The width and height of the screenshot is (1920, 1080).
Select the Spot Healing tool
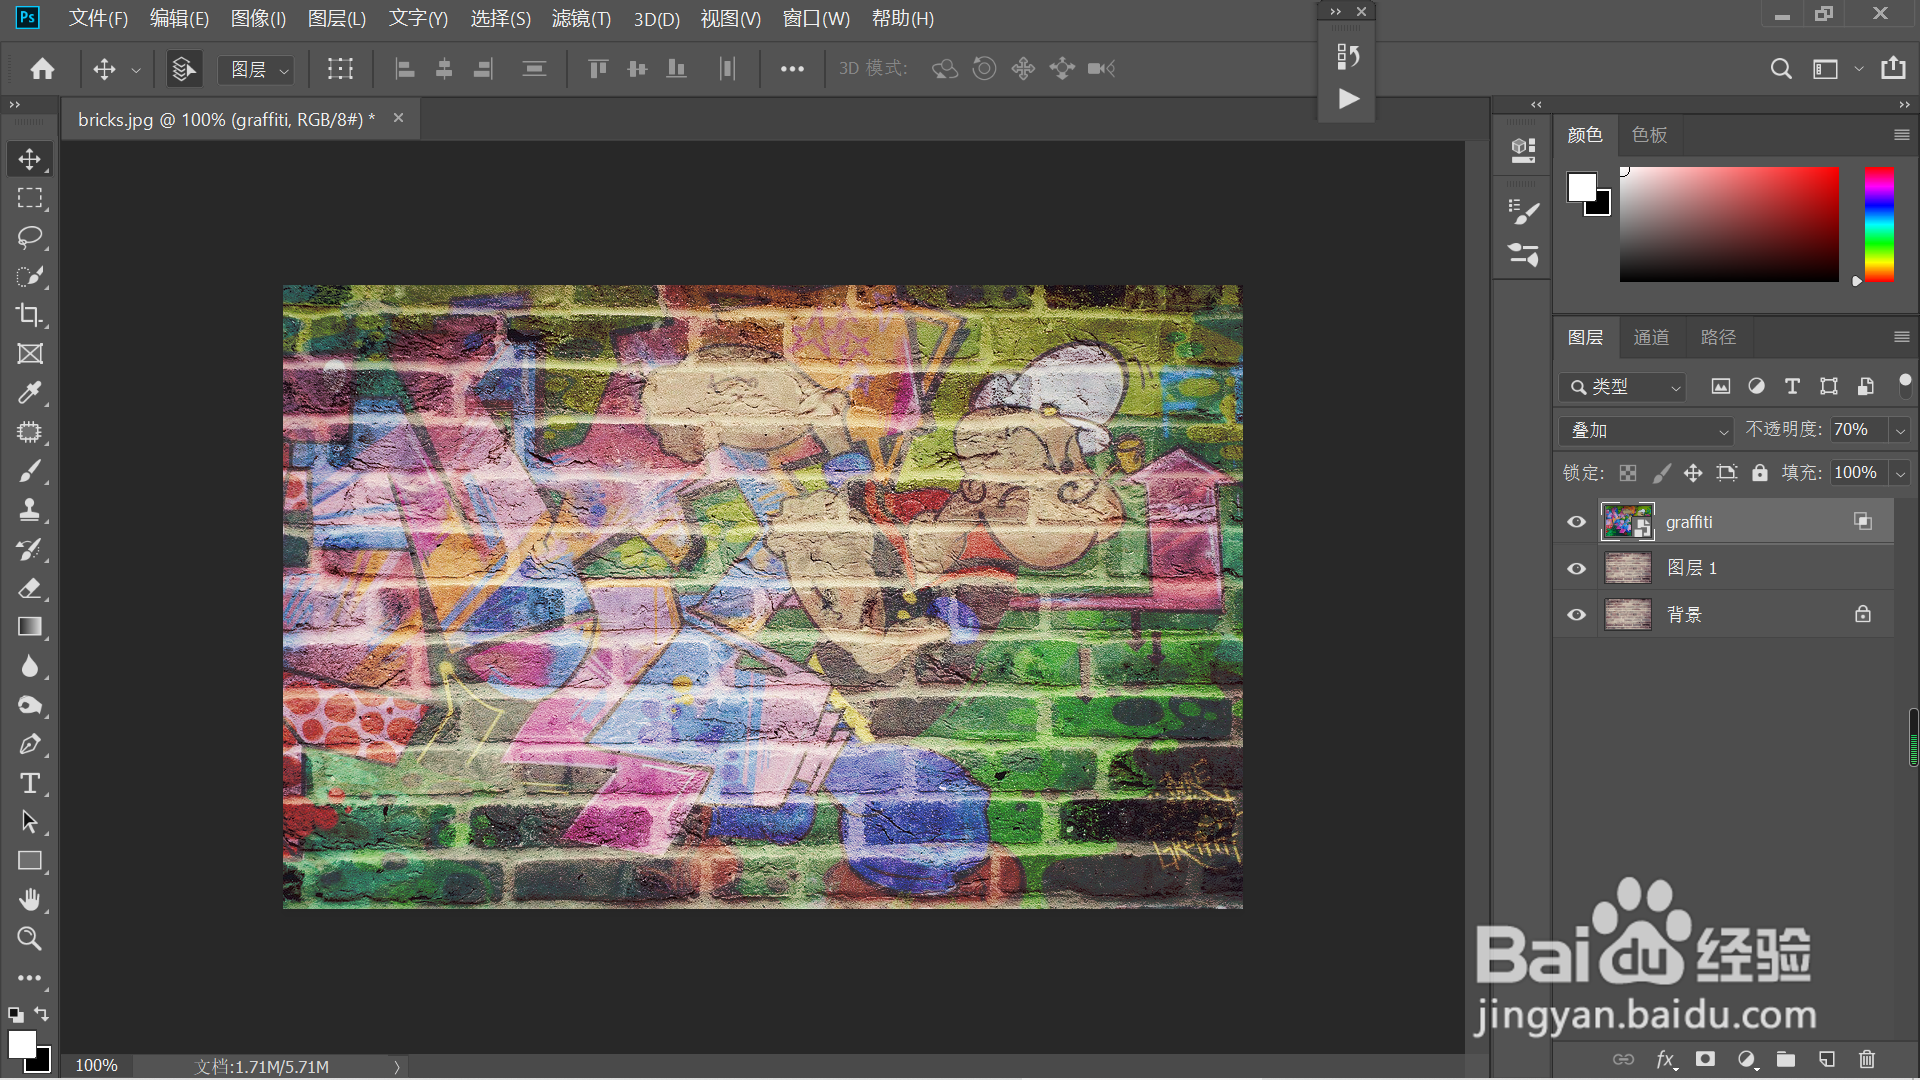coord(30,432)
